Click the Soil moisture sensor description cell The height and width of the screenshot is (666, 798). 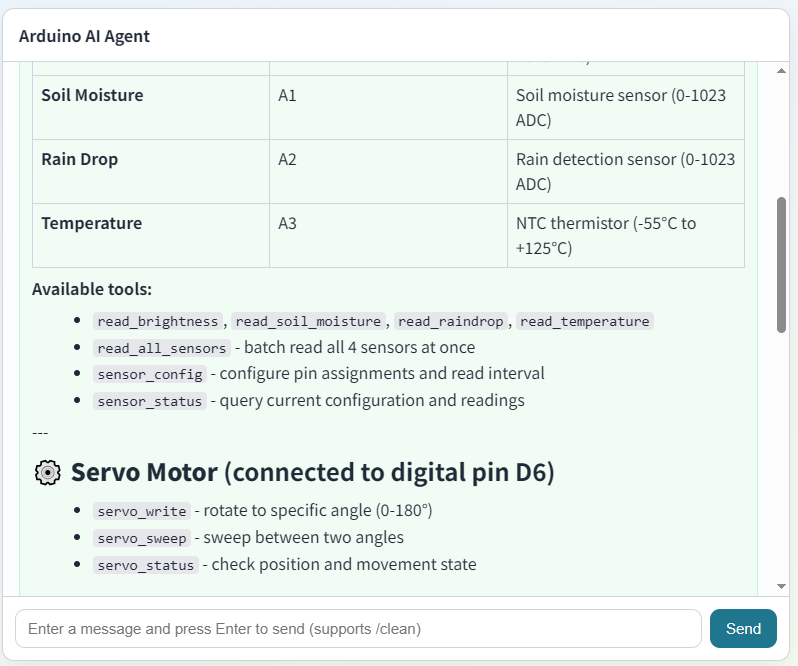coord(626,107)
